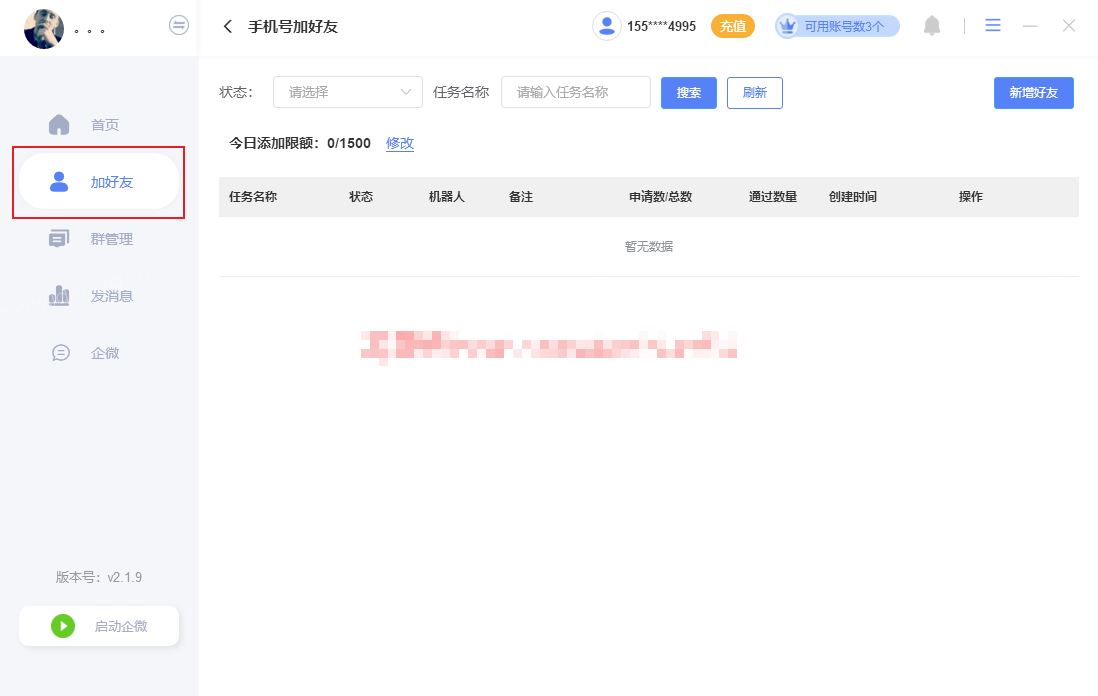Click the 首页 home icon

(59, 125)
